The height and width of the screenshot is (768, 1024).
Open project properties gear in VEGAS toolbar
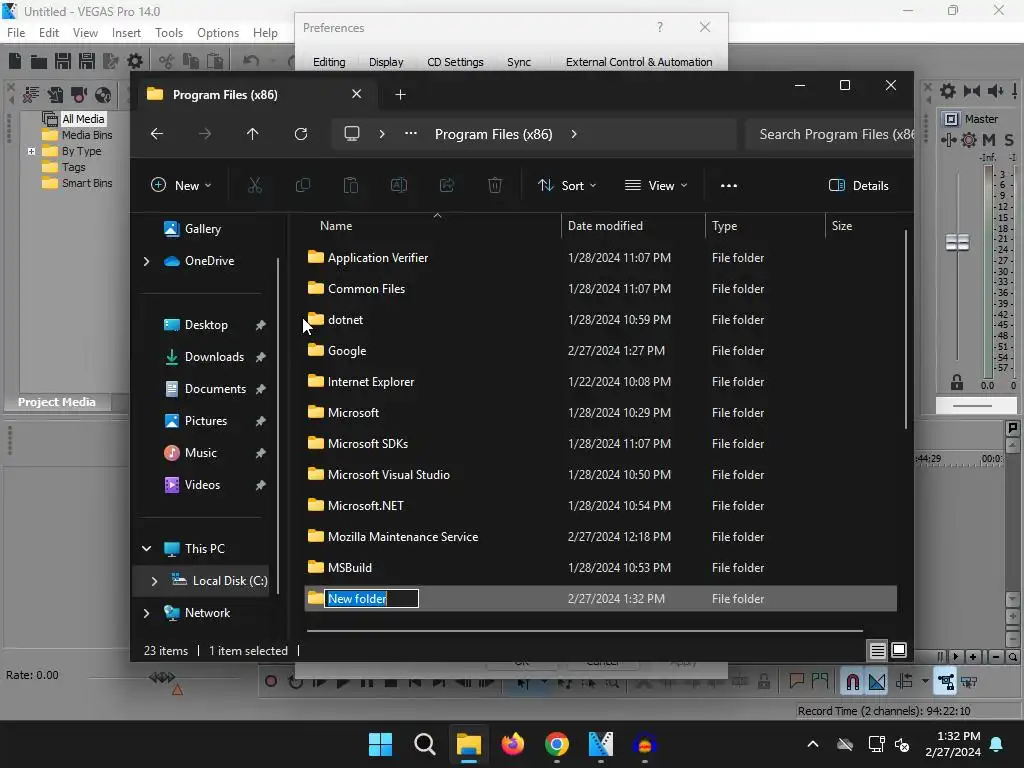pos(135,61)
